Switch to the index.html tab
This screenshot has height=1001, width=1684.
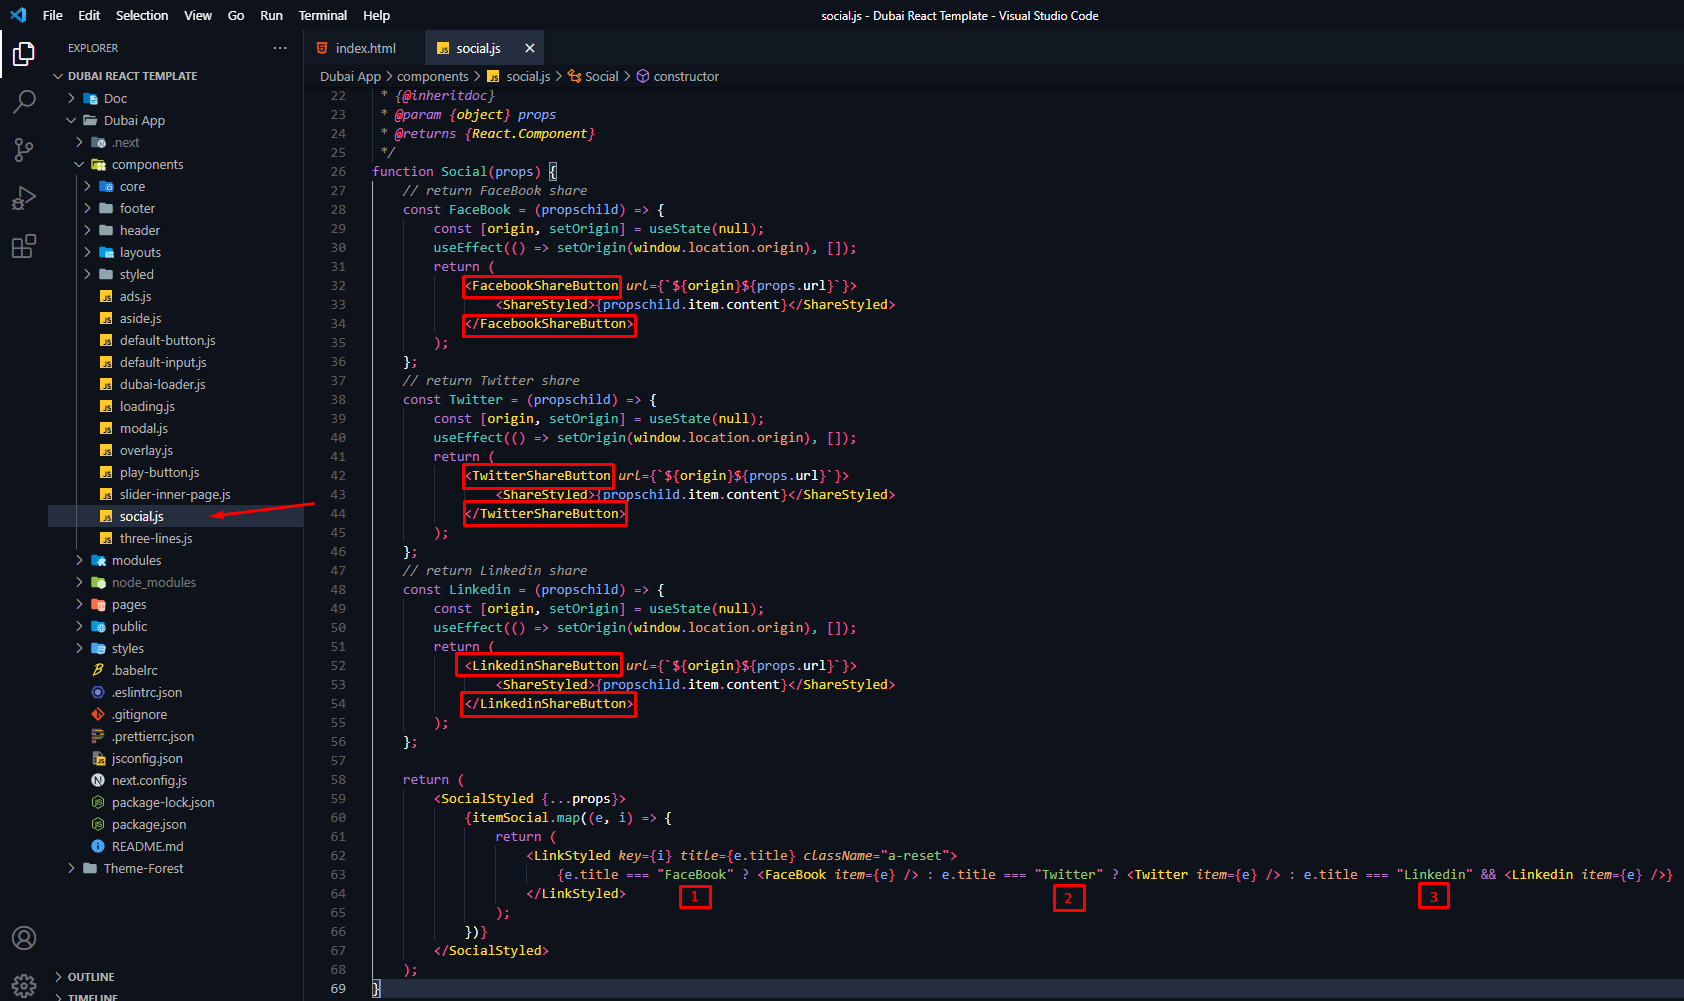pyautogui.click(x=364, y=48)
